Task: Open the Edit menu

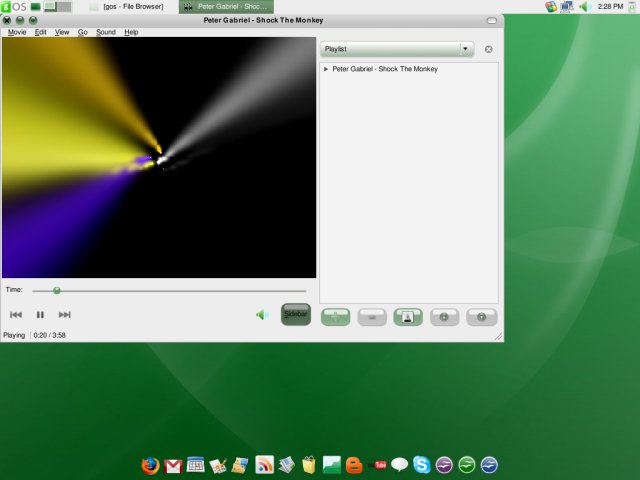Action: [40, 32]
